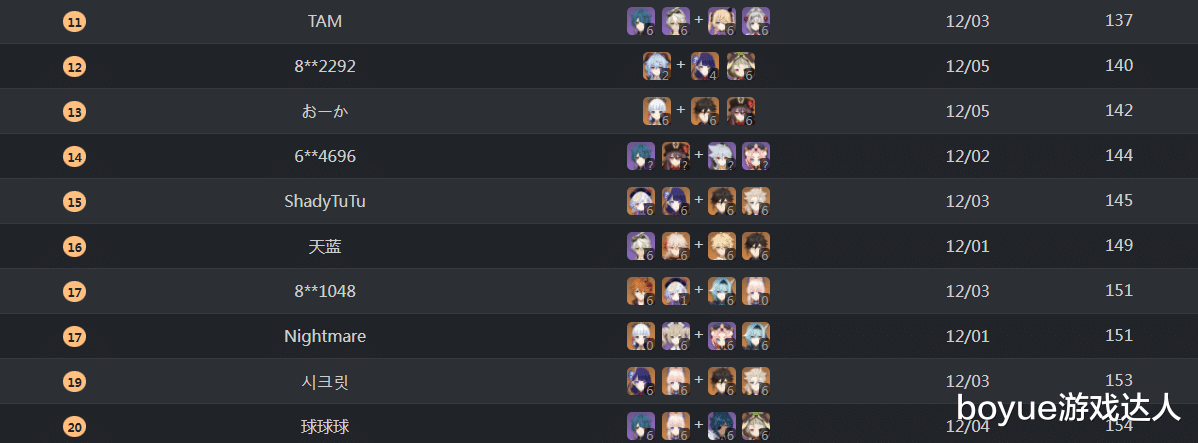Click the player name 天蓝

(325, 246)
